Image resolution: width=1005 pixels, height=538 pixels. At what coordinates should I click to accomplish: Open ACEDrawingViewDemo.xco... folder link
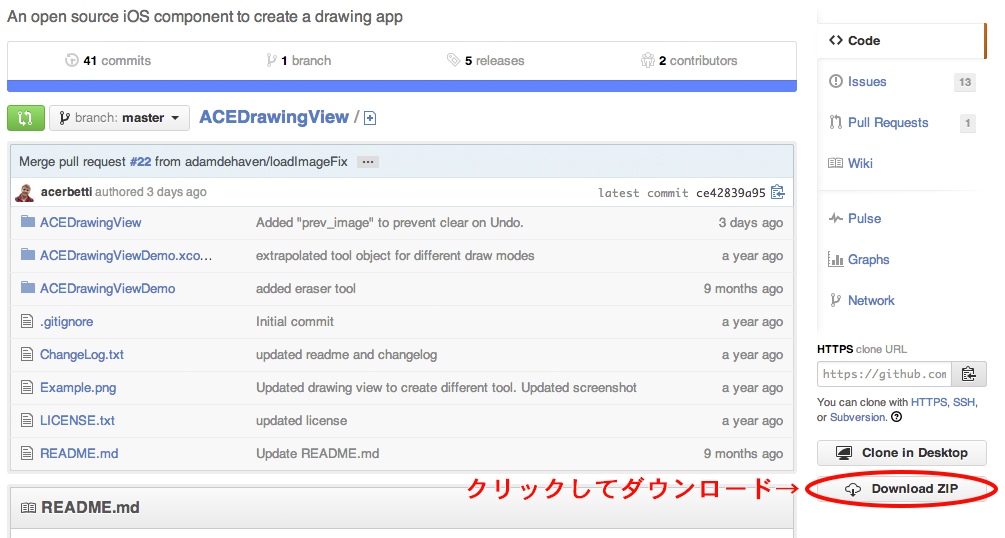[x=126, y=255]
